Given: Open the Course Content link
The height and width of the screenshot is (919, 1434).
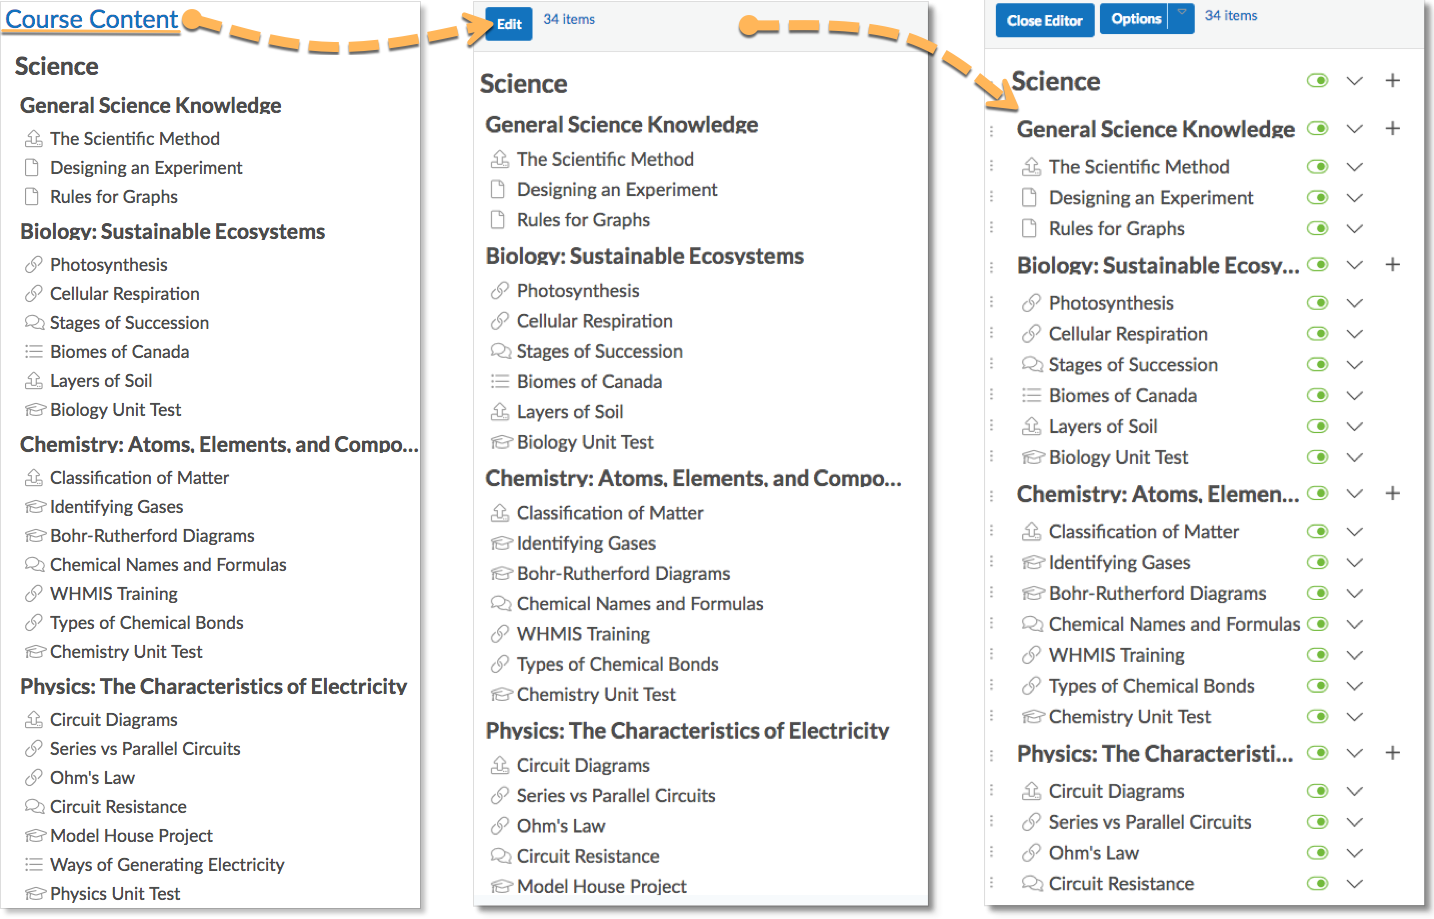Looking at the screenshot, I should tap(92, 19).
